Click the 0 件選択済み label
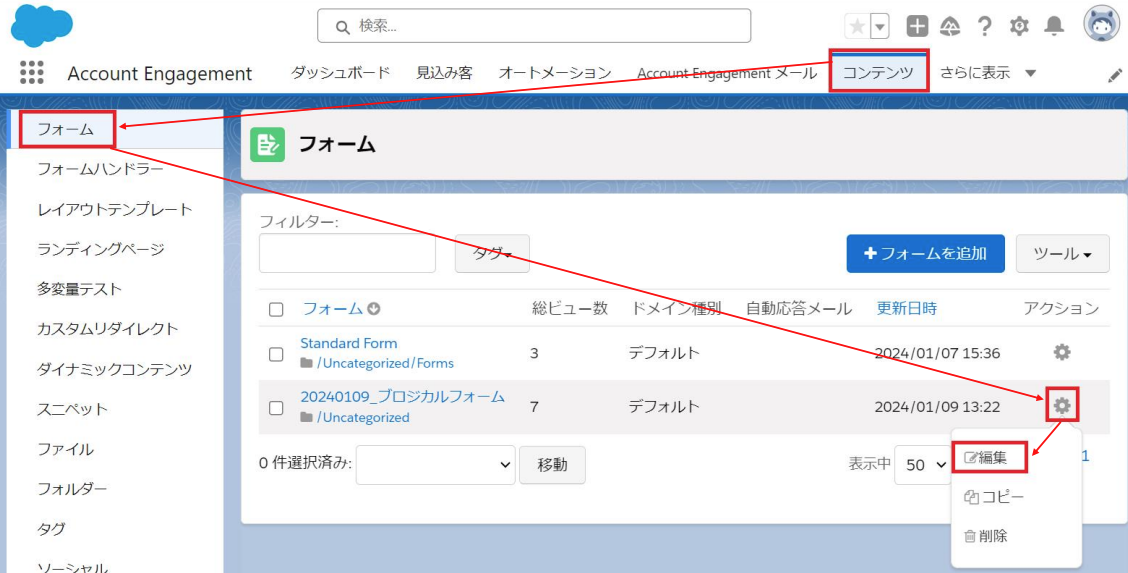 tap(305, 464)
